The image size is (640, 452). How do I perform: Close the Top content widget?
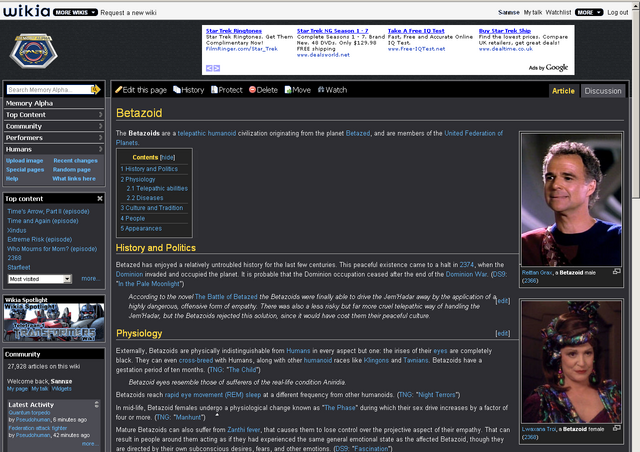click(x=100, y=198)
